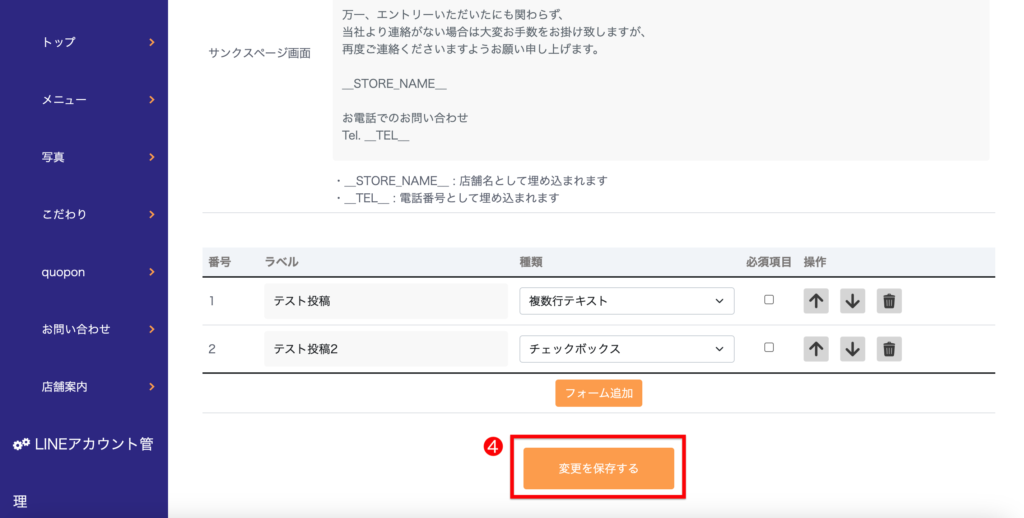Screen dimensions: 1024x518
Task: Click the テスト投稿 label input field
Action: click(x=385, y=301)
